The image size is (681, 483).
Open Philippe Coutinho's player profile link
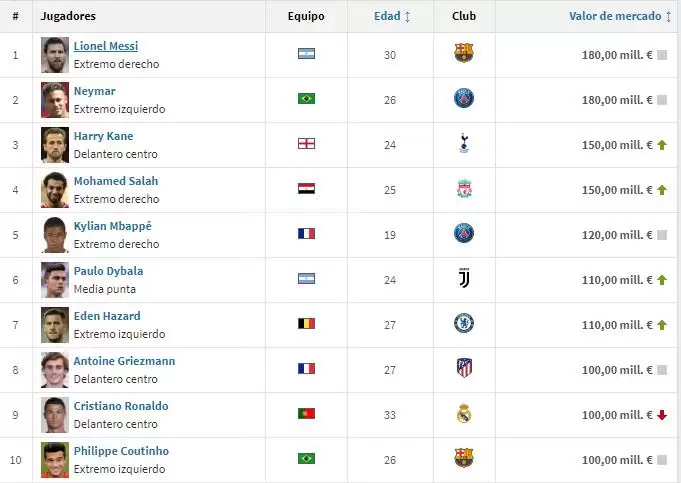(121, 451)
